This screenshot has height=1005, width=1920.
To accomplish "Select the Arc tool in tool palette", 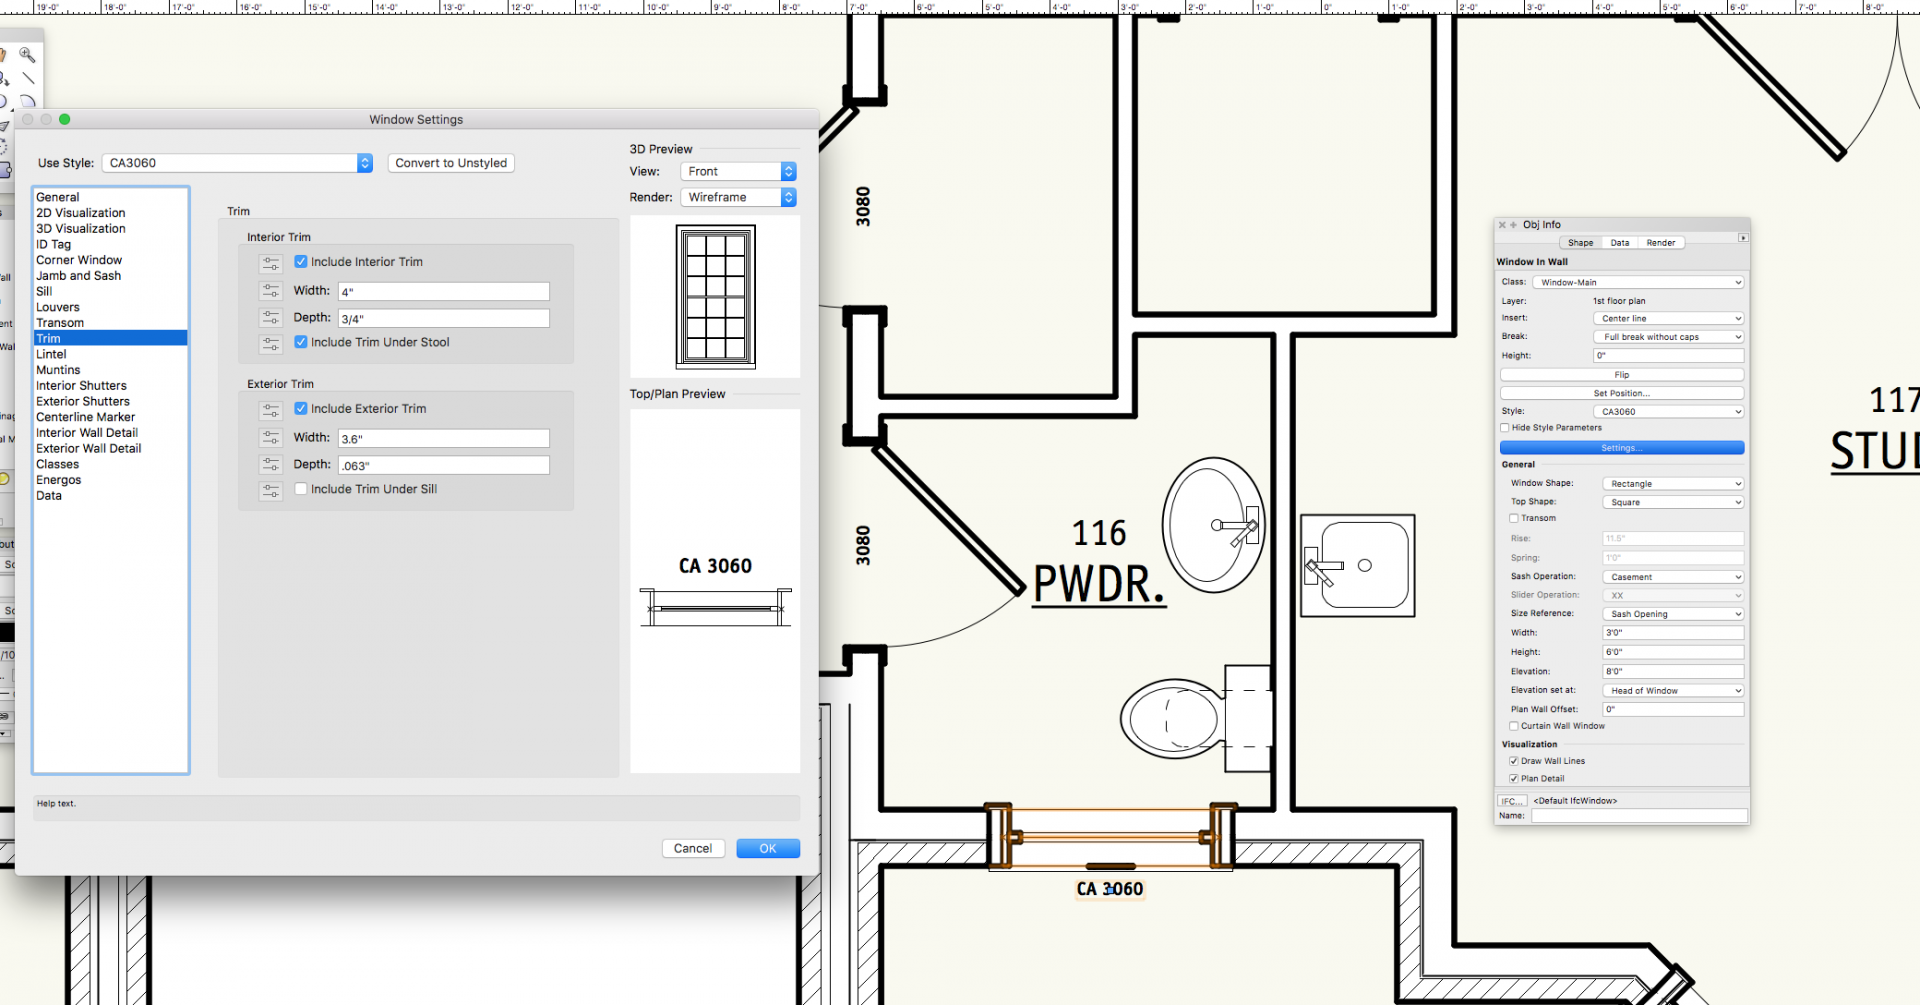I will [28, 101].
